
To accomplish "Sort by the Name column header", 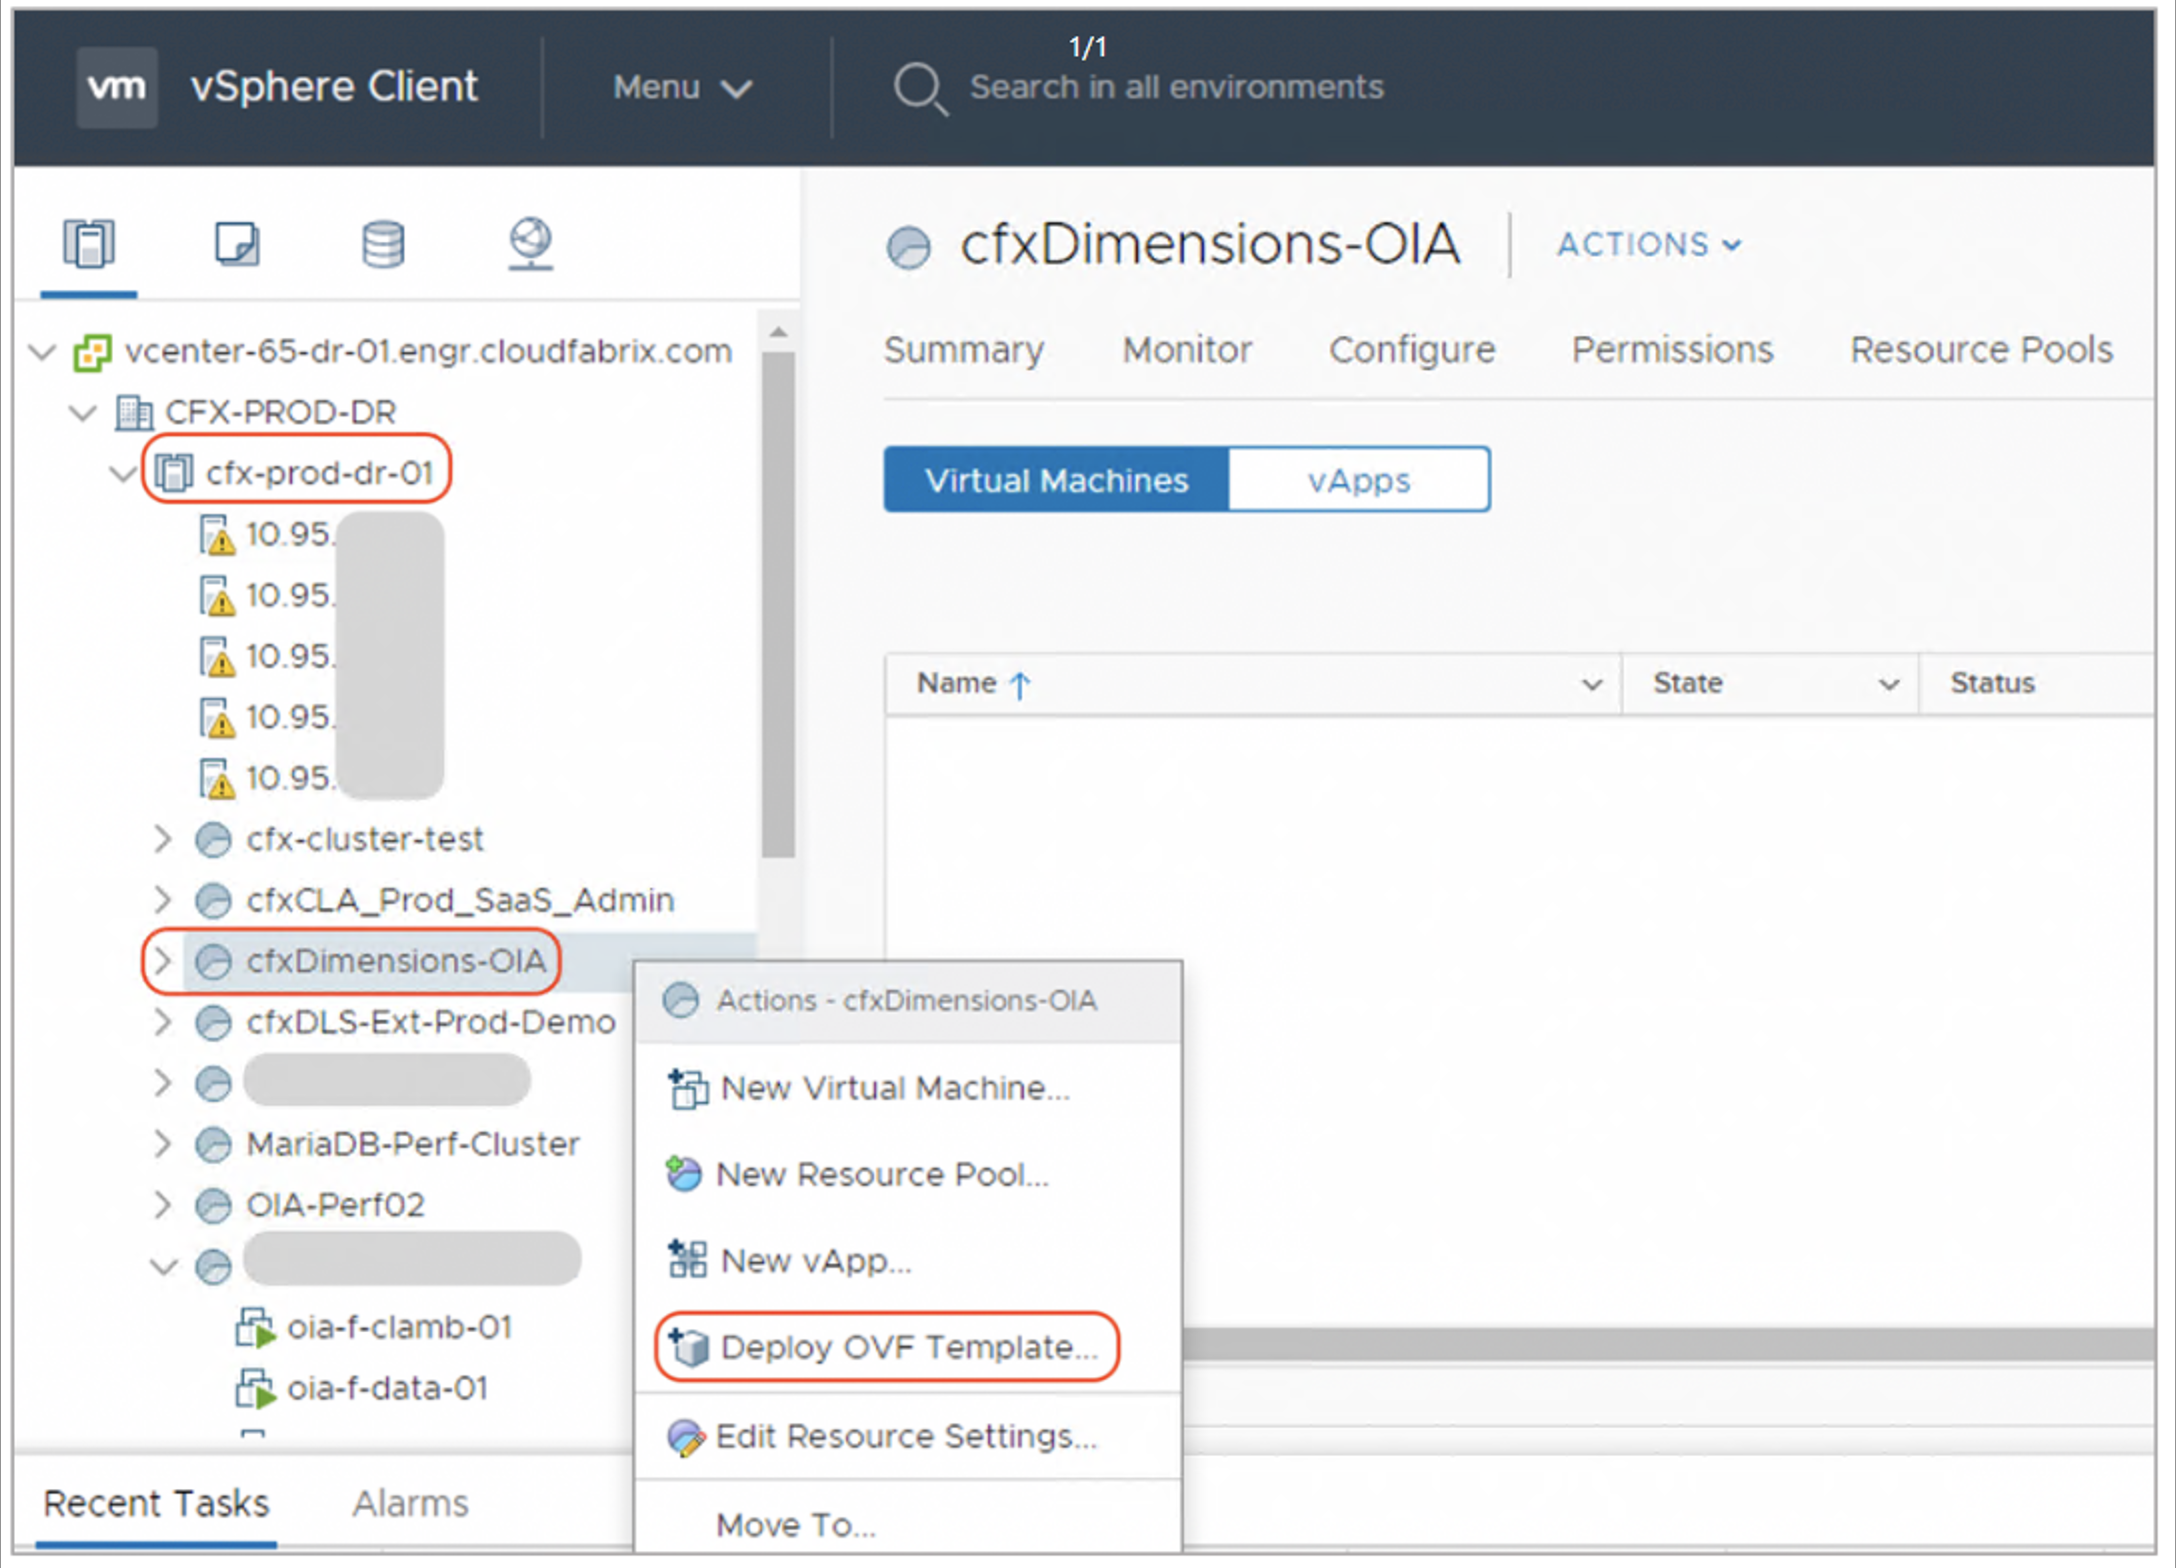I will pos(958,683).
